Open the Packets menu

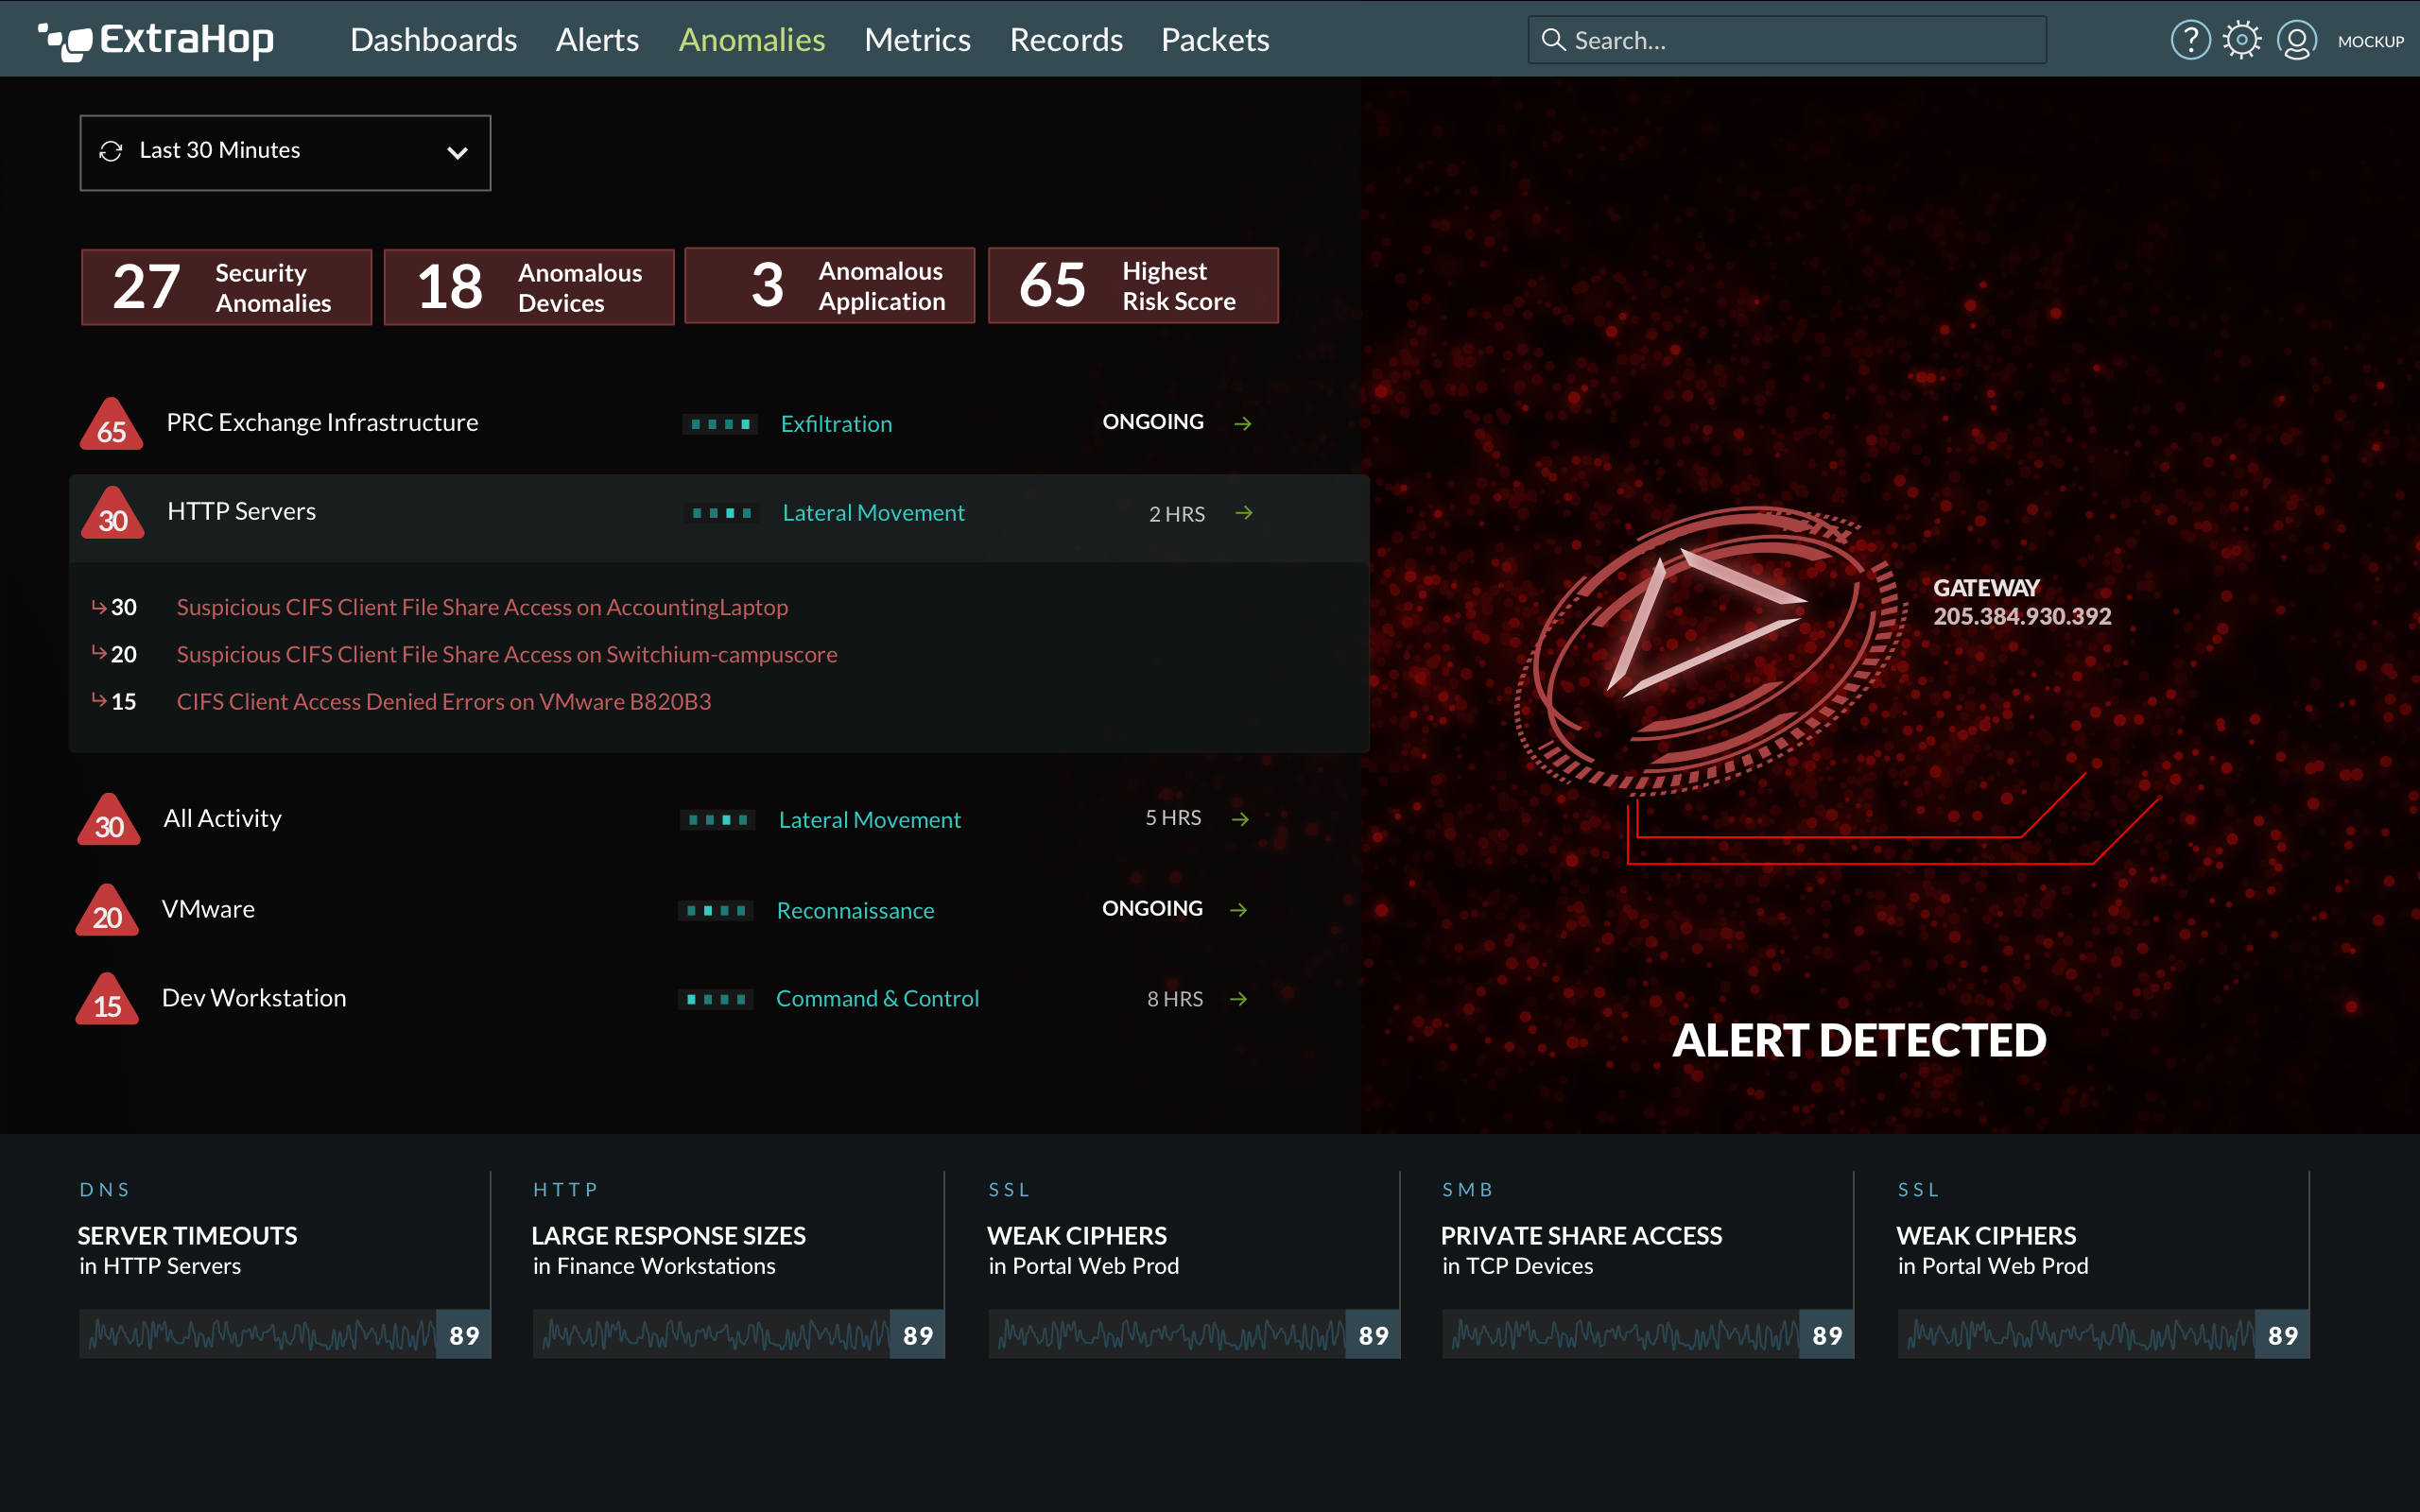[x=1215, y=40]
